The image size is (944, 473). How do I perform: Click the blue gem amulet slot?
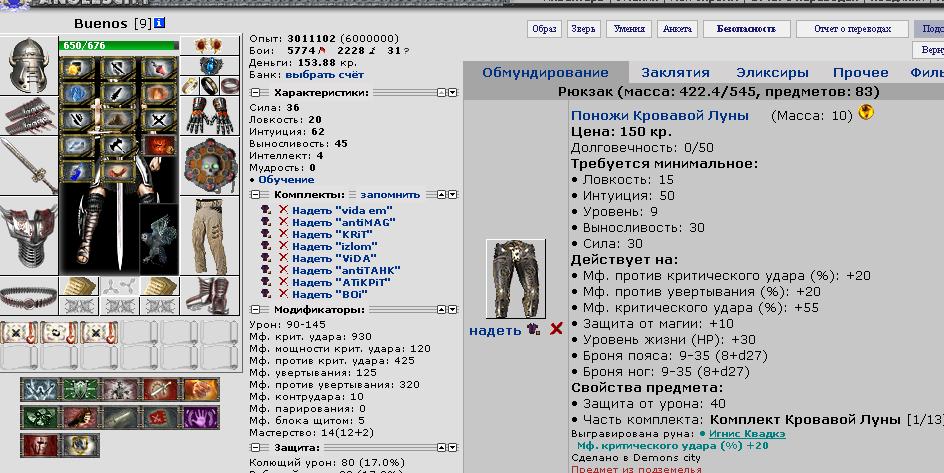coord(210,66)
